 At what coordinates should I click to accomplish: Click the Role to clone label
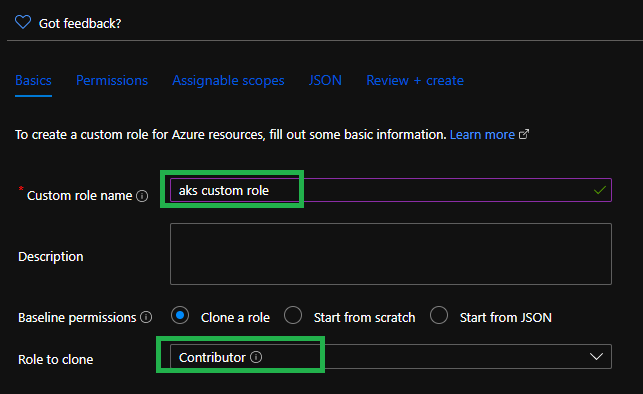tap(56, 360)
